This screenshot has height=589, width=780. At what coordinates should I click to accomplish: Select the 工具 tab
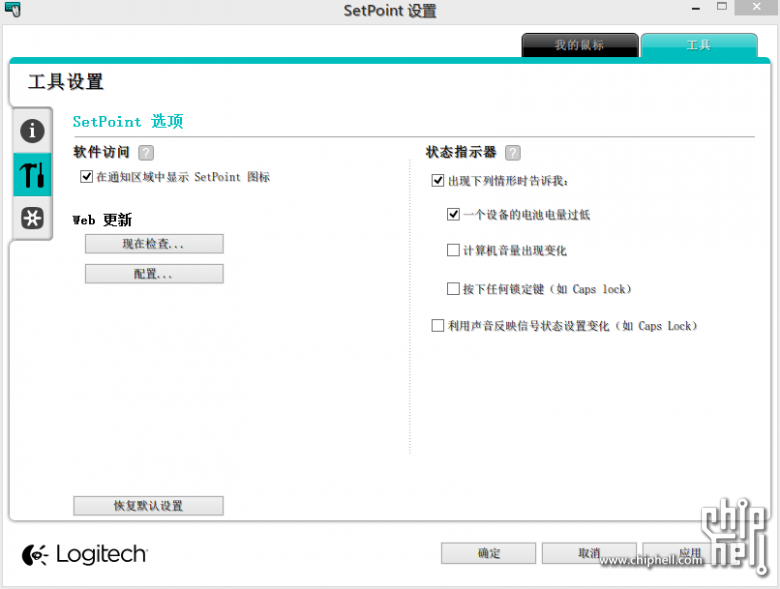click(699, 45)
